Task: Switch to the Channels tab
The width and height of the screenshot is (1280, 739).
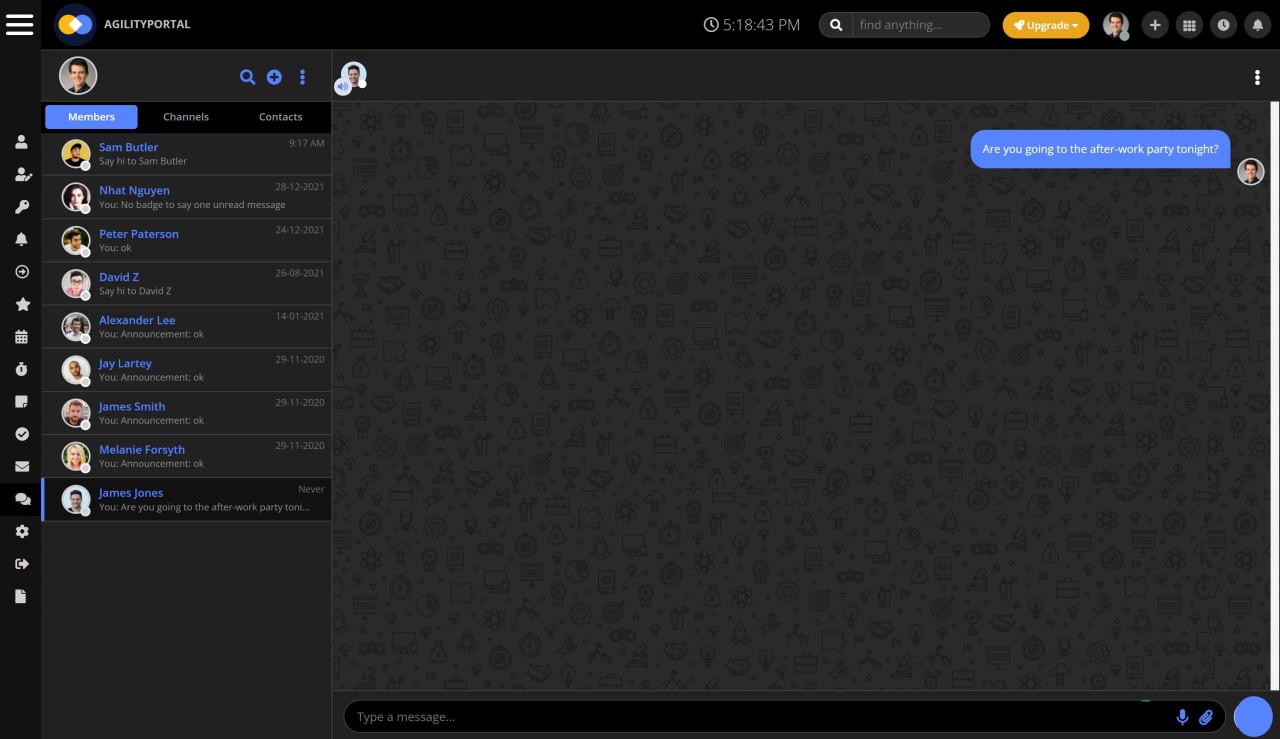Action: click(186, 117)
